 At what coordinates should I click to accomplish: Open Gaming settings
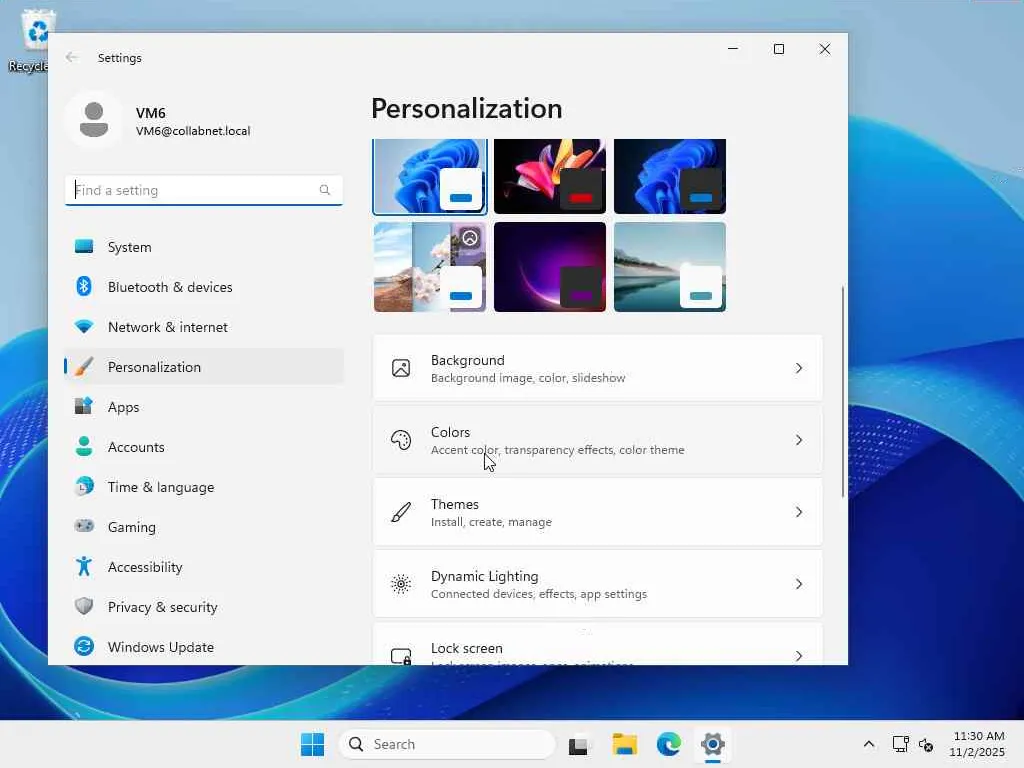click(204, 526)
